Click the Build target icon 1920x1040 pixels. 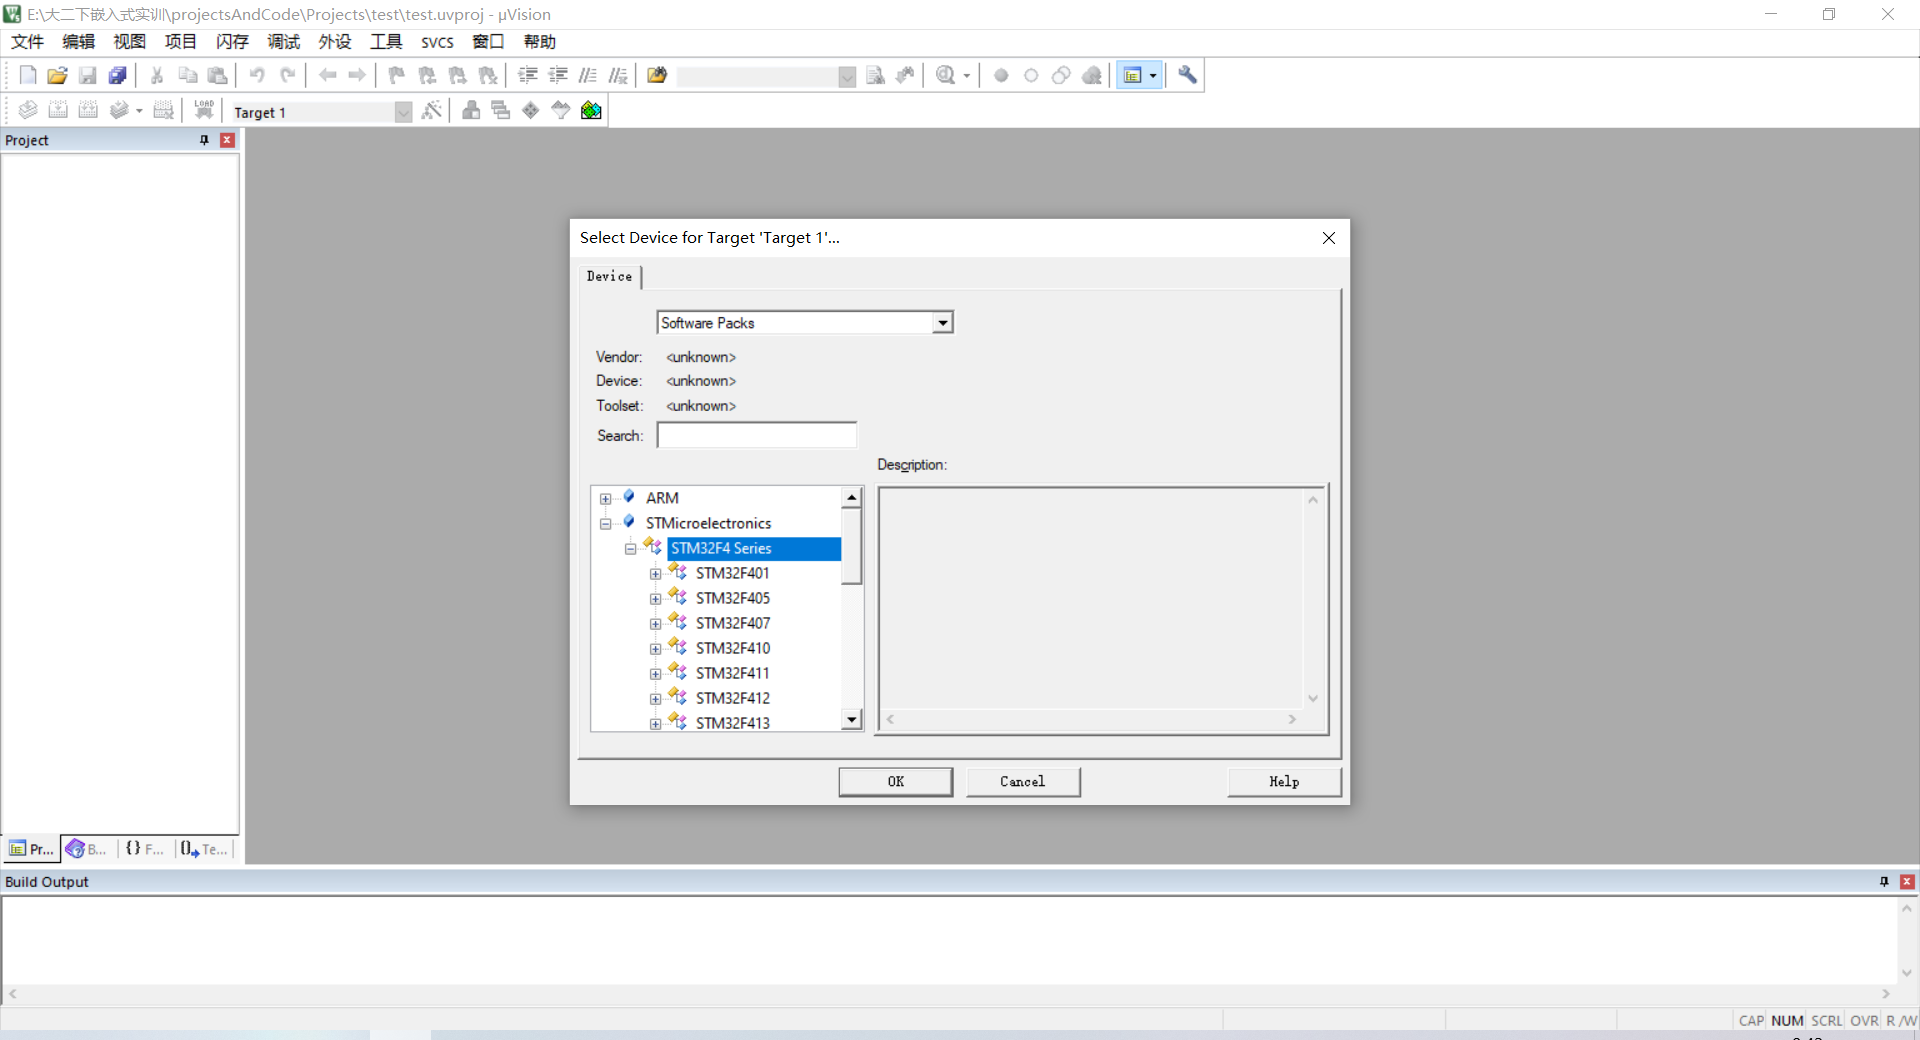(58, 110)
